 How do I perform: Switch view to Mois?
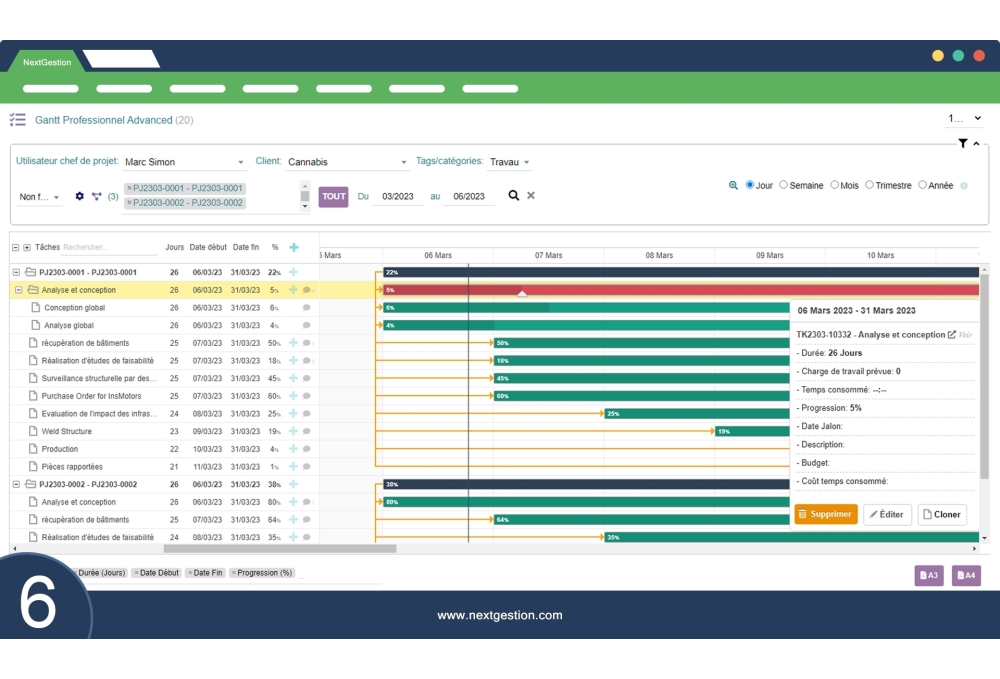pyautogui.click(x=835, y=186)
